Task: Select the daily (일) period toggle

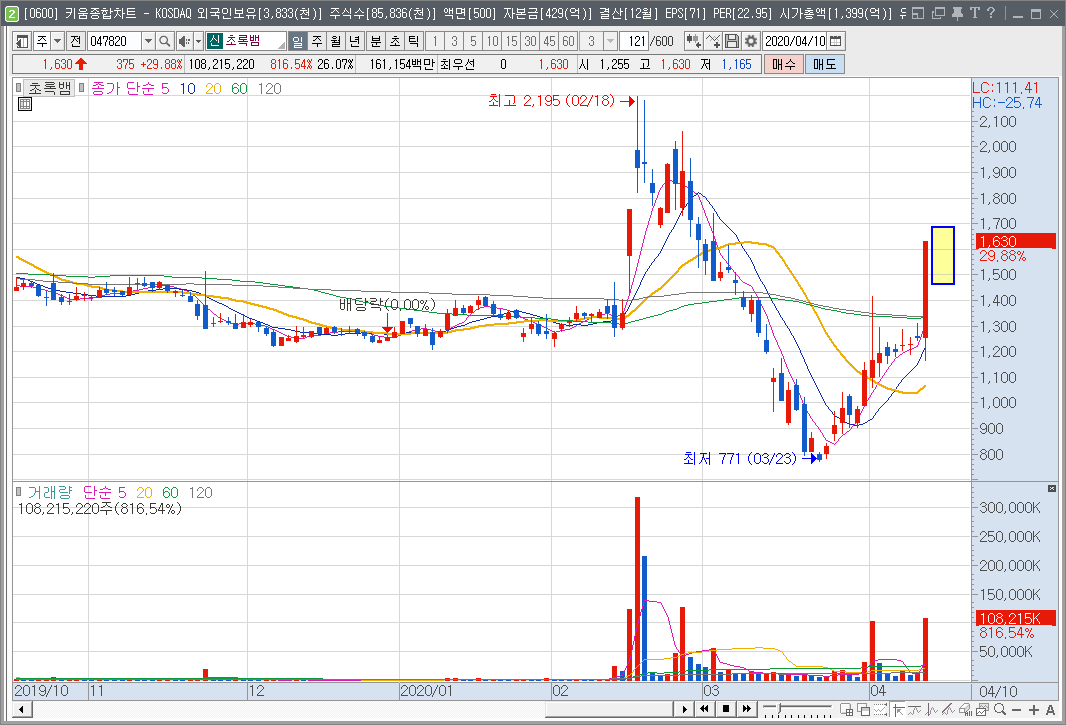Action: click(297, 41)
